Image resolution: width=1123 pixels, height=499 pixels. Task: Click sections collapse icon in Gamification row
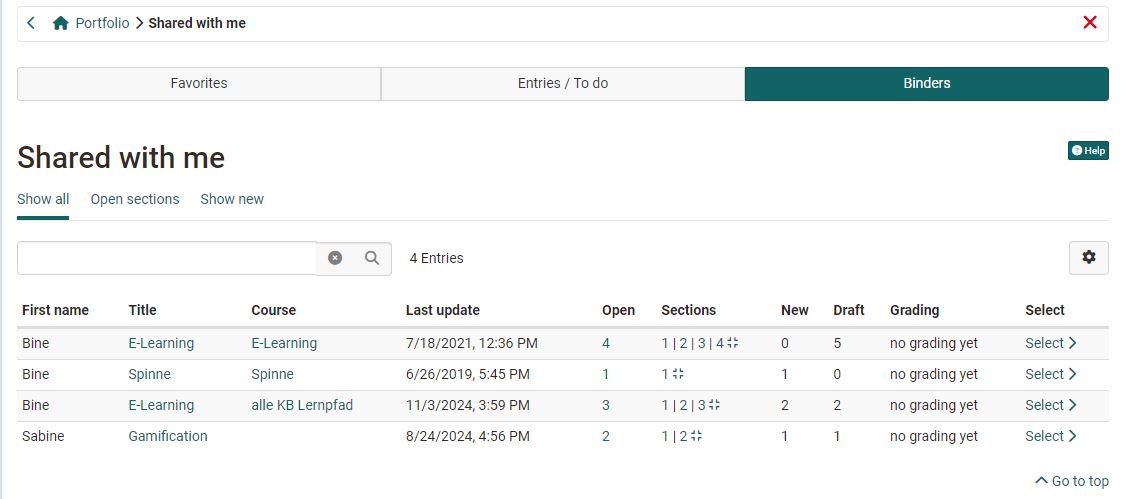[x=697, y=436]
